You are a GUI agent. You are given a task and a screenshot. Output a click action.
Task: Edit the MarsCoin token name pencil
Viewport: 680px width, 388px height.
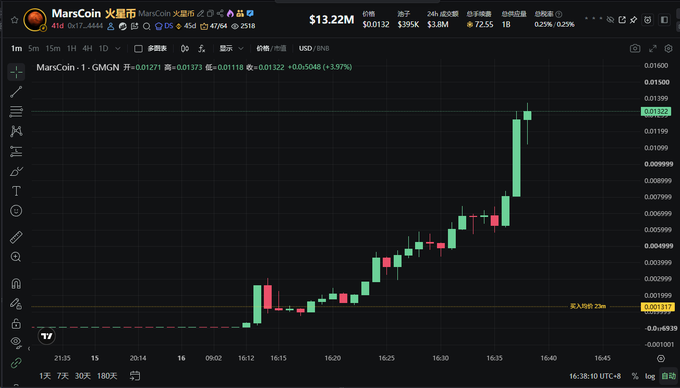coord(200,14)
